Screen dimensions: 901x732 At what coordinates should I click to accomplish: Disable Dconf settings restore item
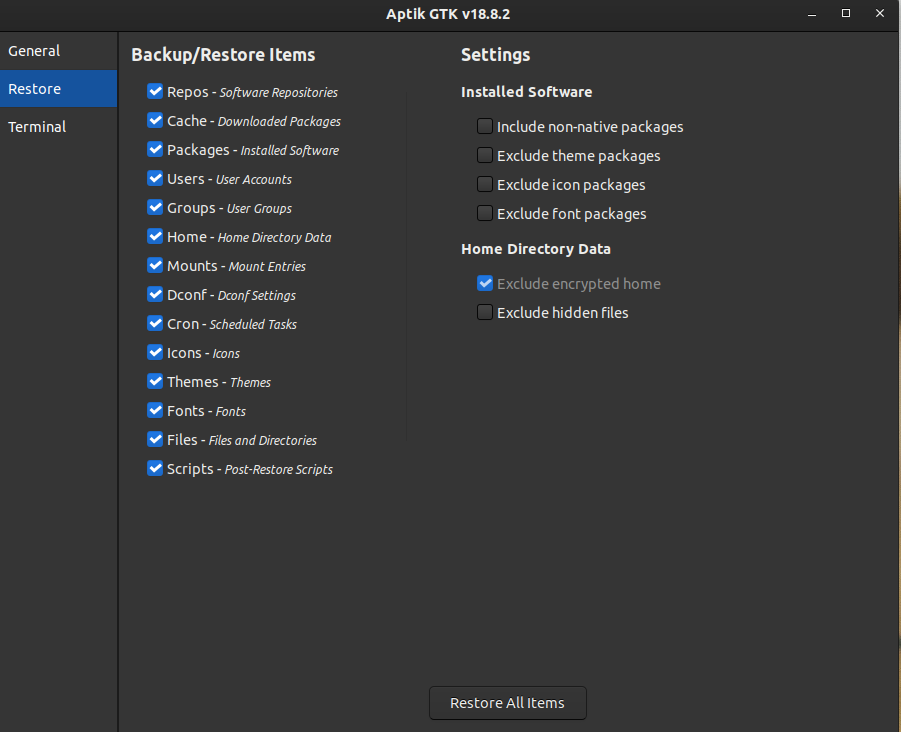point(155,295)
